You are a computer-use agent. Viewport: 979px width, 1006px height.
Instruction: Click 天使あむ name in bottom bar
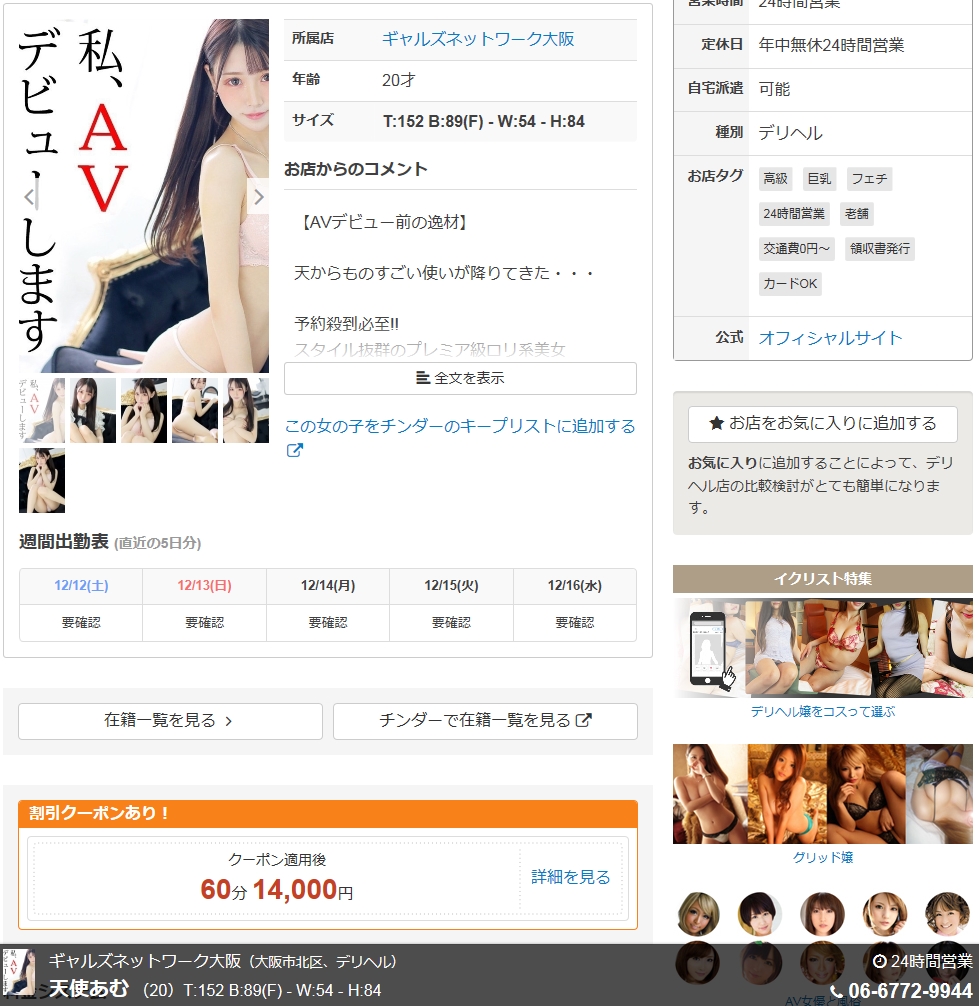pos(89,989)
